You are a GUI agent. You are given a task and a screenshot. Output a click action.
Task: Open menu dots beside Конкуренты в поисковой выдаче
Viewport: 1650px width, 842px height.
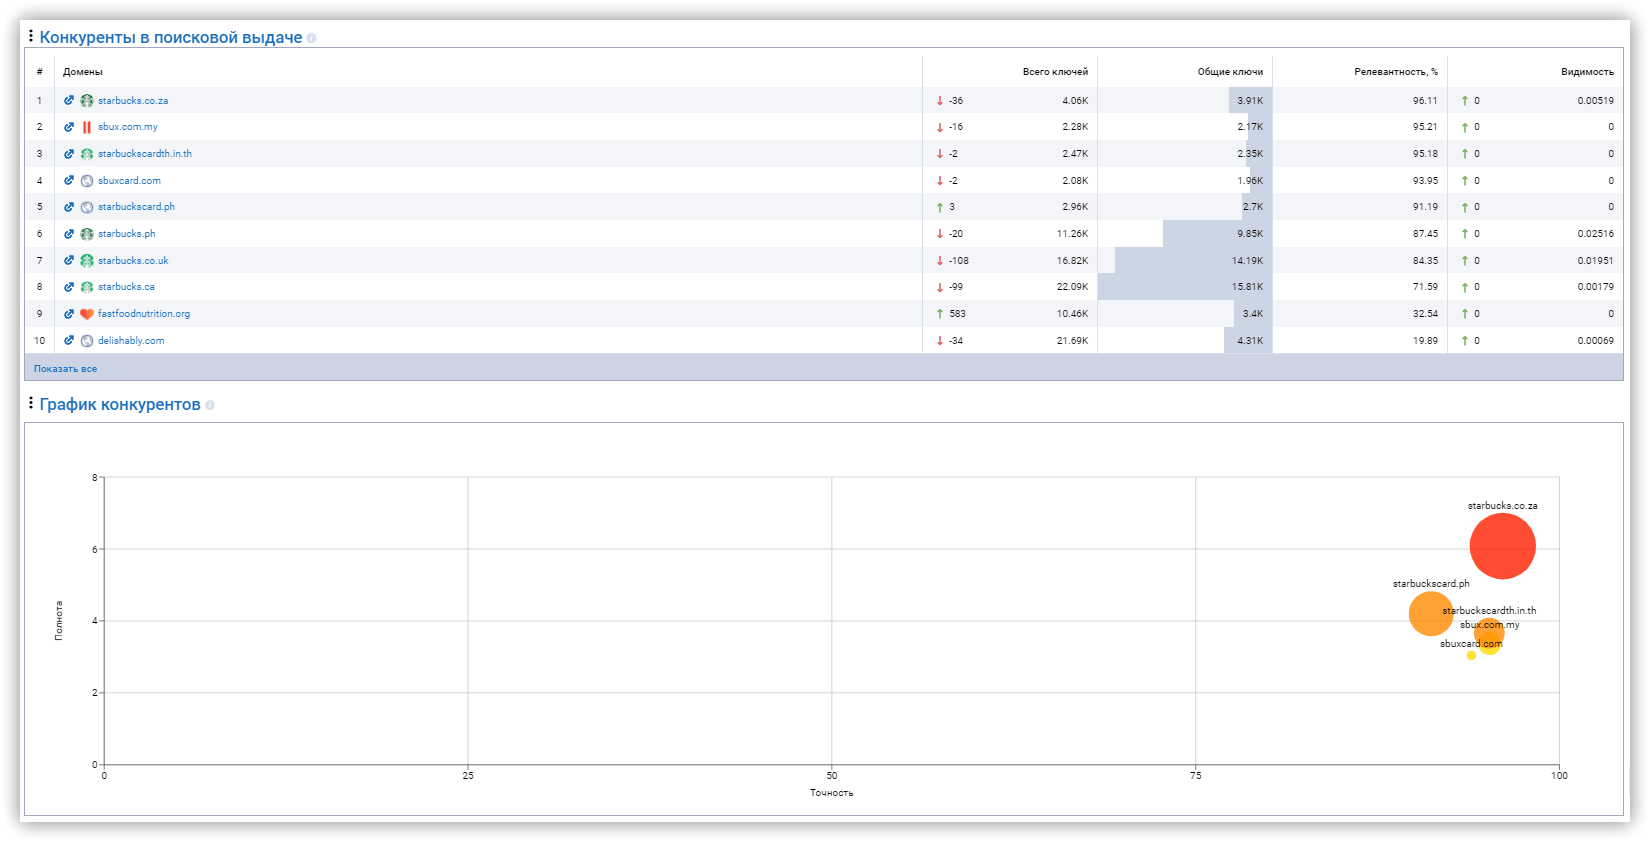coord(31,36)
